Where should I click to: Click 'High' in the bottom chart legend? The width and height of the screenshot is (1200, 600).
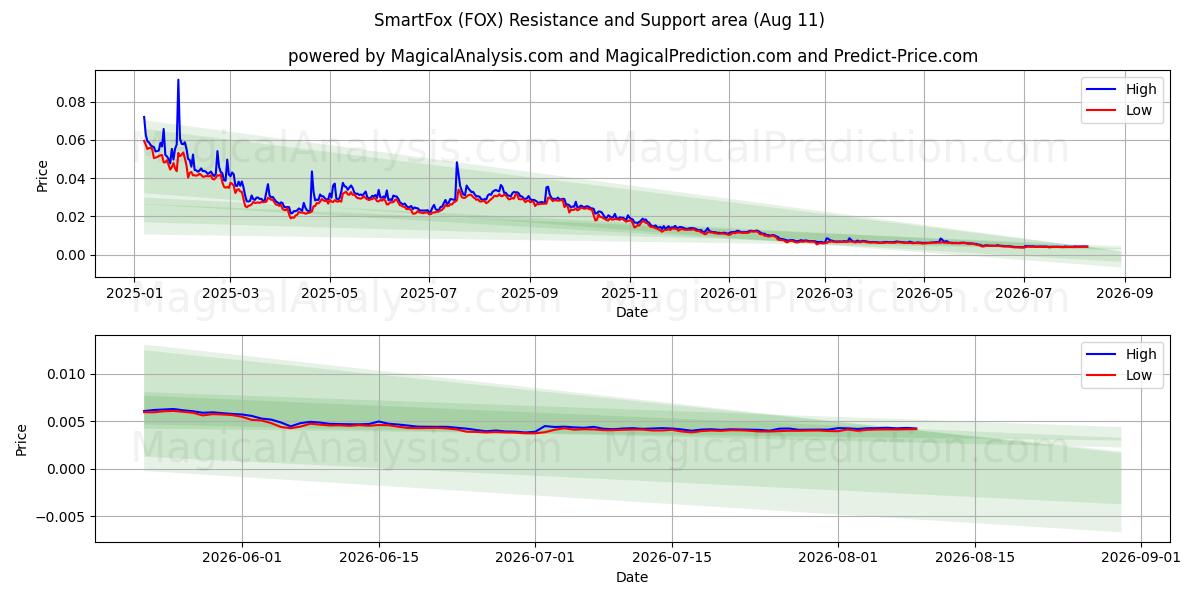pyautogui.click(x=1140, y=354)
